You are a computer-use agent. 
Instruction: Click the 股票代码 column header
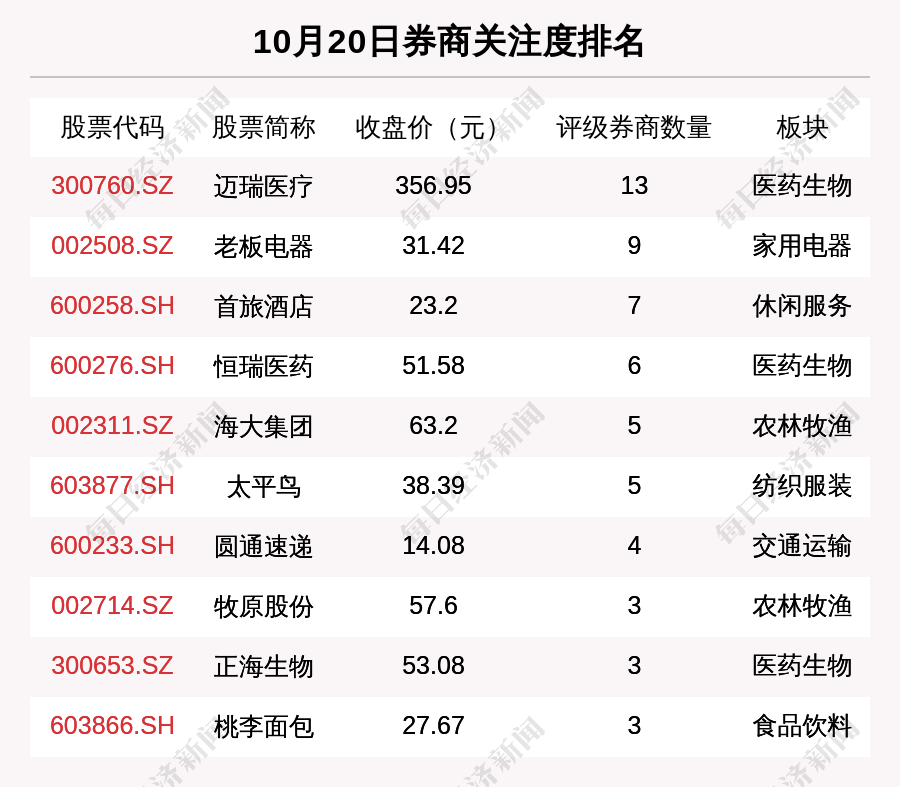point(112,127)
